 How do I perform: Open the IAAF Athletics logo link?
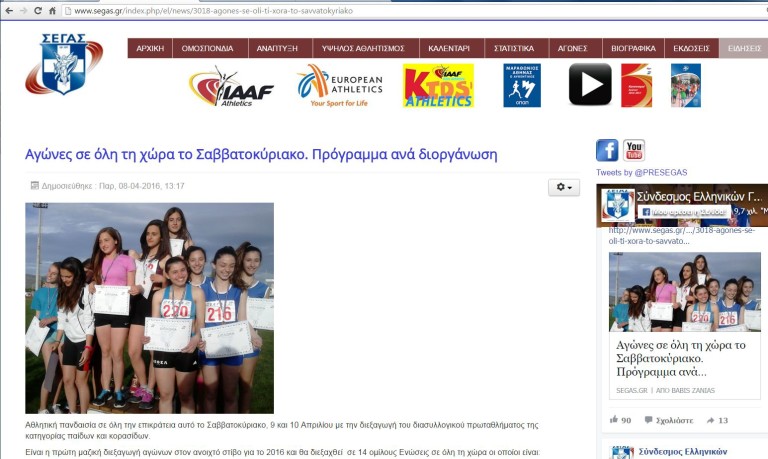pyautogui.click(x=231, y=87)
